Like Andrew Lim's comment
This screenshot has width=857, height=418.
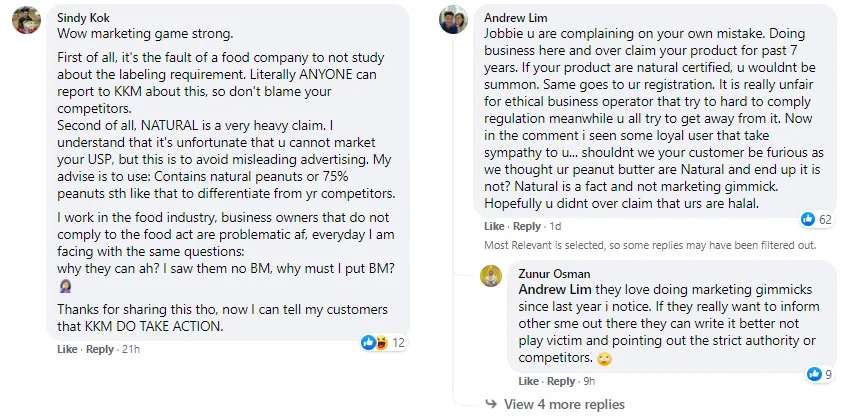tap(494, 226)
